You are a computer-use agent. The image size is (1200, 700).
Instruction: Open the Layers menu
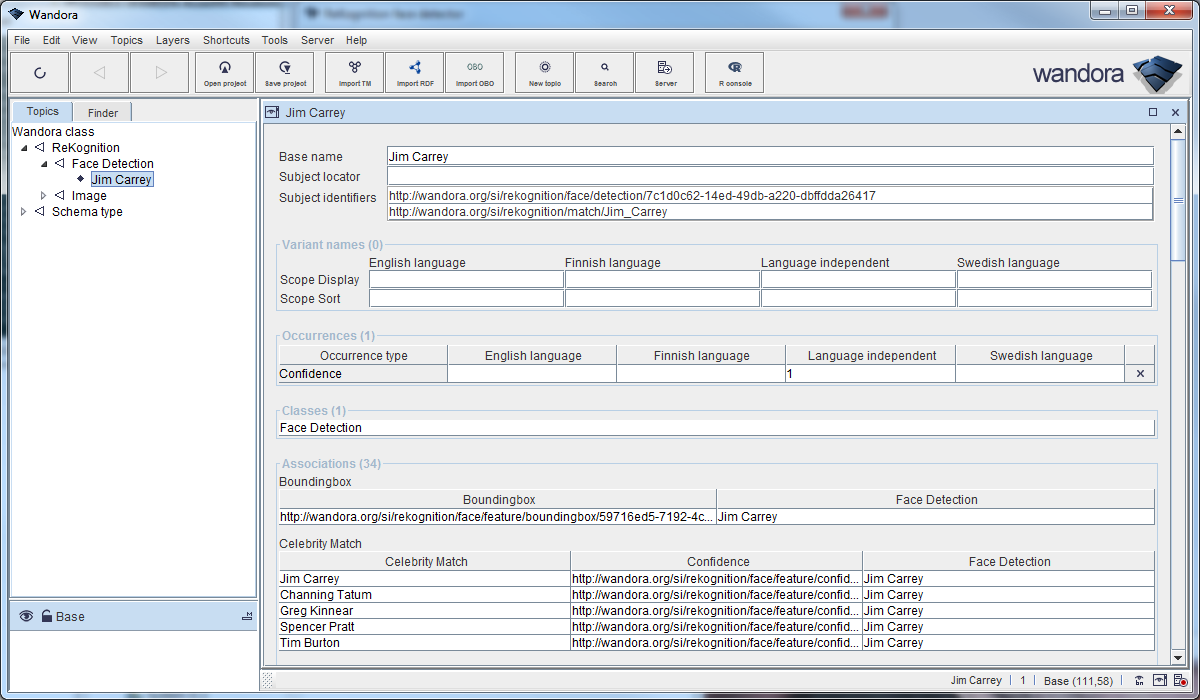point(172,40)
